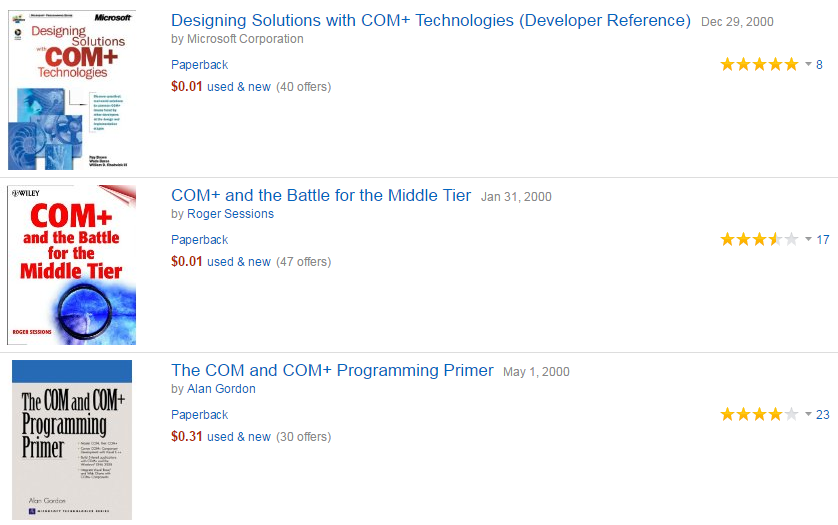
Task: Expand rating dropdown arrow beside 8 reviews
Action: [808, 64]
